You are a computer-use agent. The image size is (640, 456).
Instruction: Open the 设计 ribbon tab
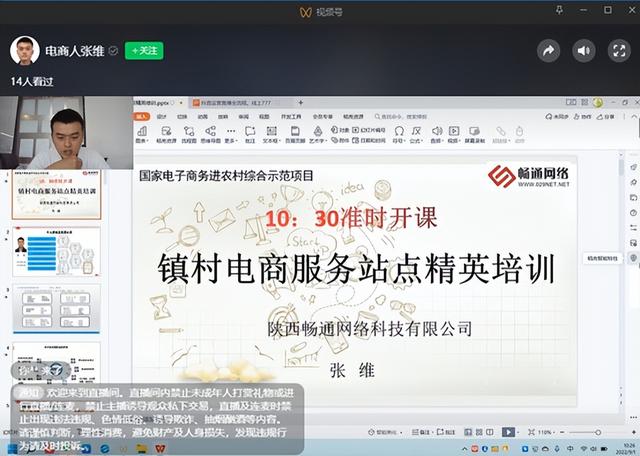click(162, 117)
